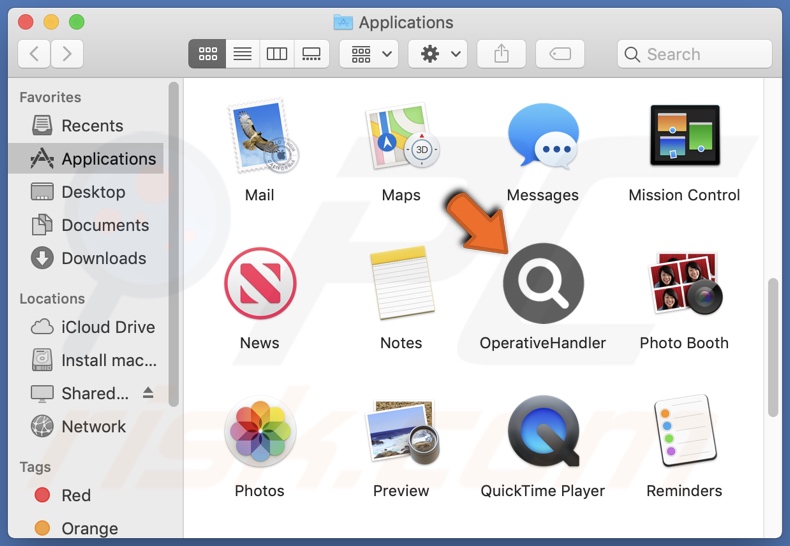Image resolution: width=790 pixels, height=546 pixels.
Task: Select Applications in the sidebar
Action: [86, 159]
